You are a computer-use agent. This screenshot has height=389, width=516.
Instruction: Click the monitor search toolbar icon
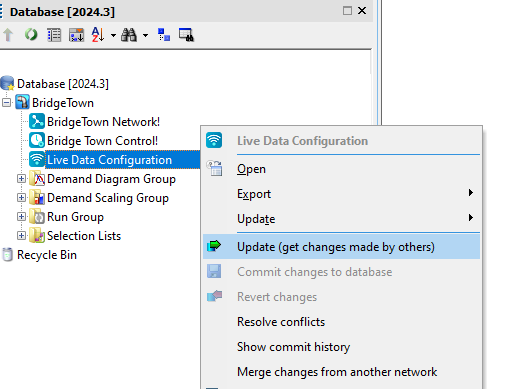186,35
